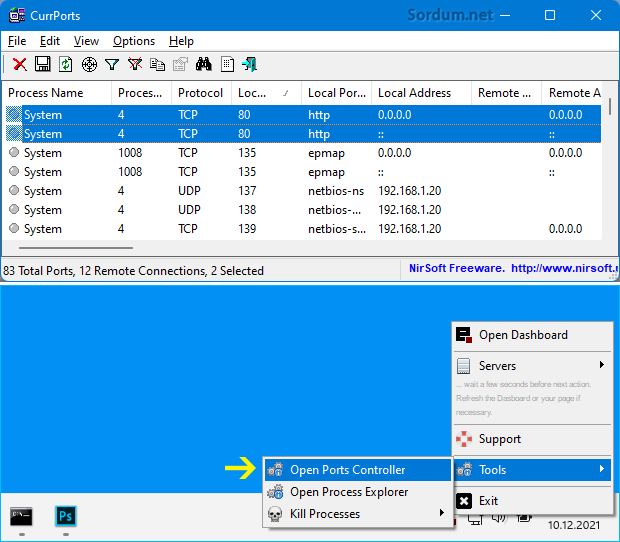Click the HTML report toolbar icon

(x=227, y=64)
